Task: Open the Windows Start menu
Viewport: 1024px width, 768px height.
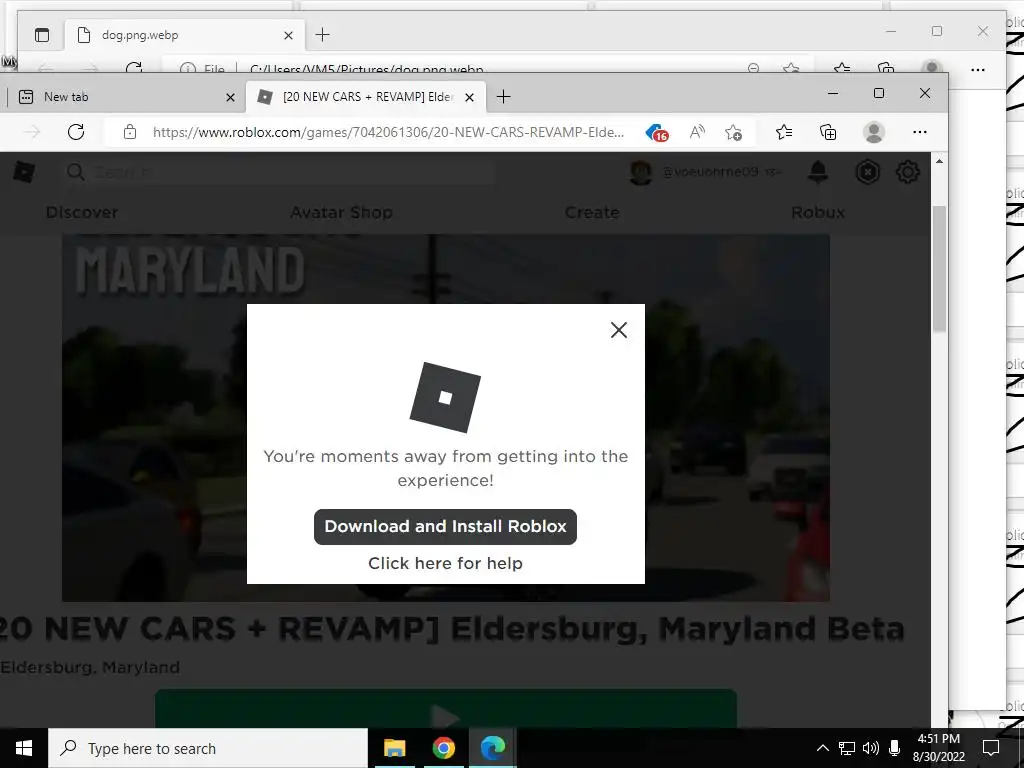Action: [x=24, y=748]
